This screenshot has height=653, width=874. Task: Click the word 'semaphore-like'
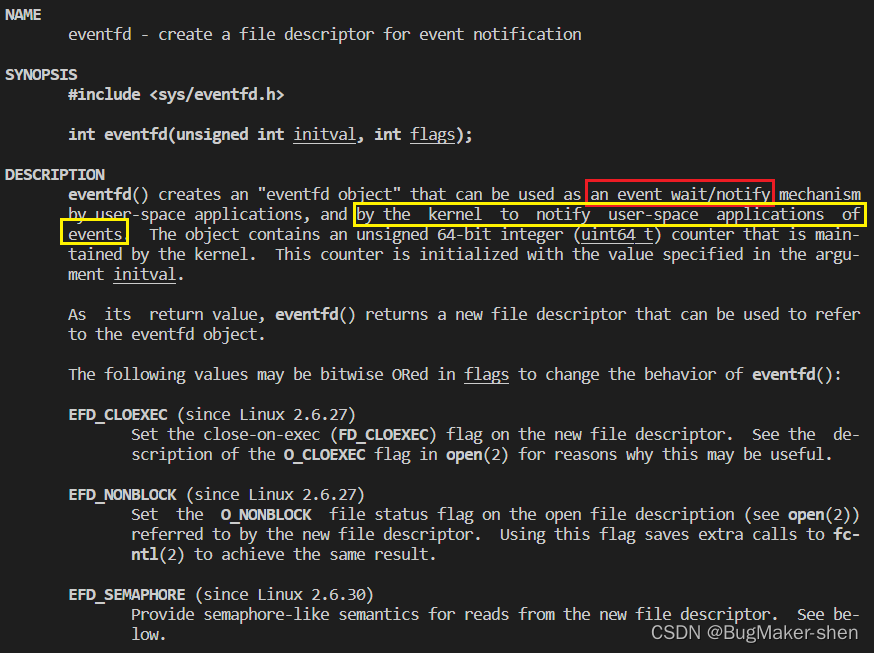click(x=266, y=615)
